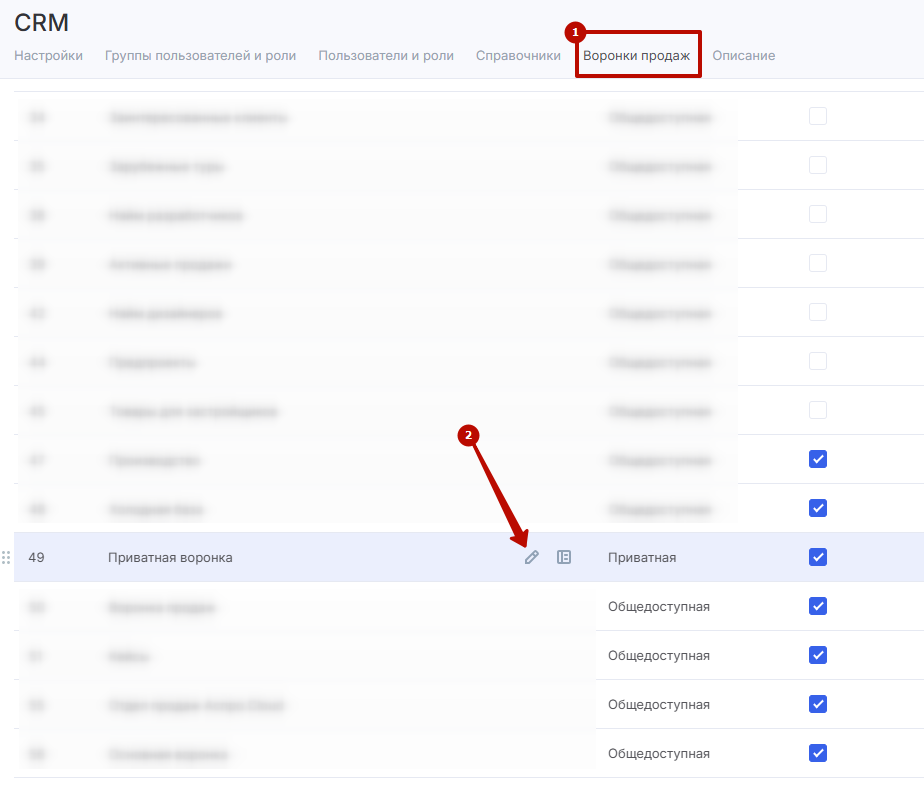Screen dimensions: 924x787
Task: Toggle the checkbox directly above the Приватная row
Action: point(818,508)
